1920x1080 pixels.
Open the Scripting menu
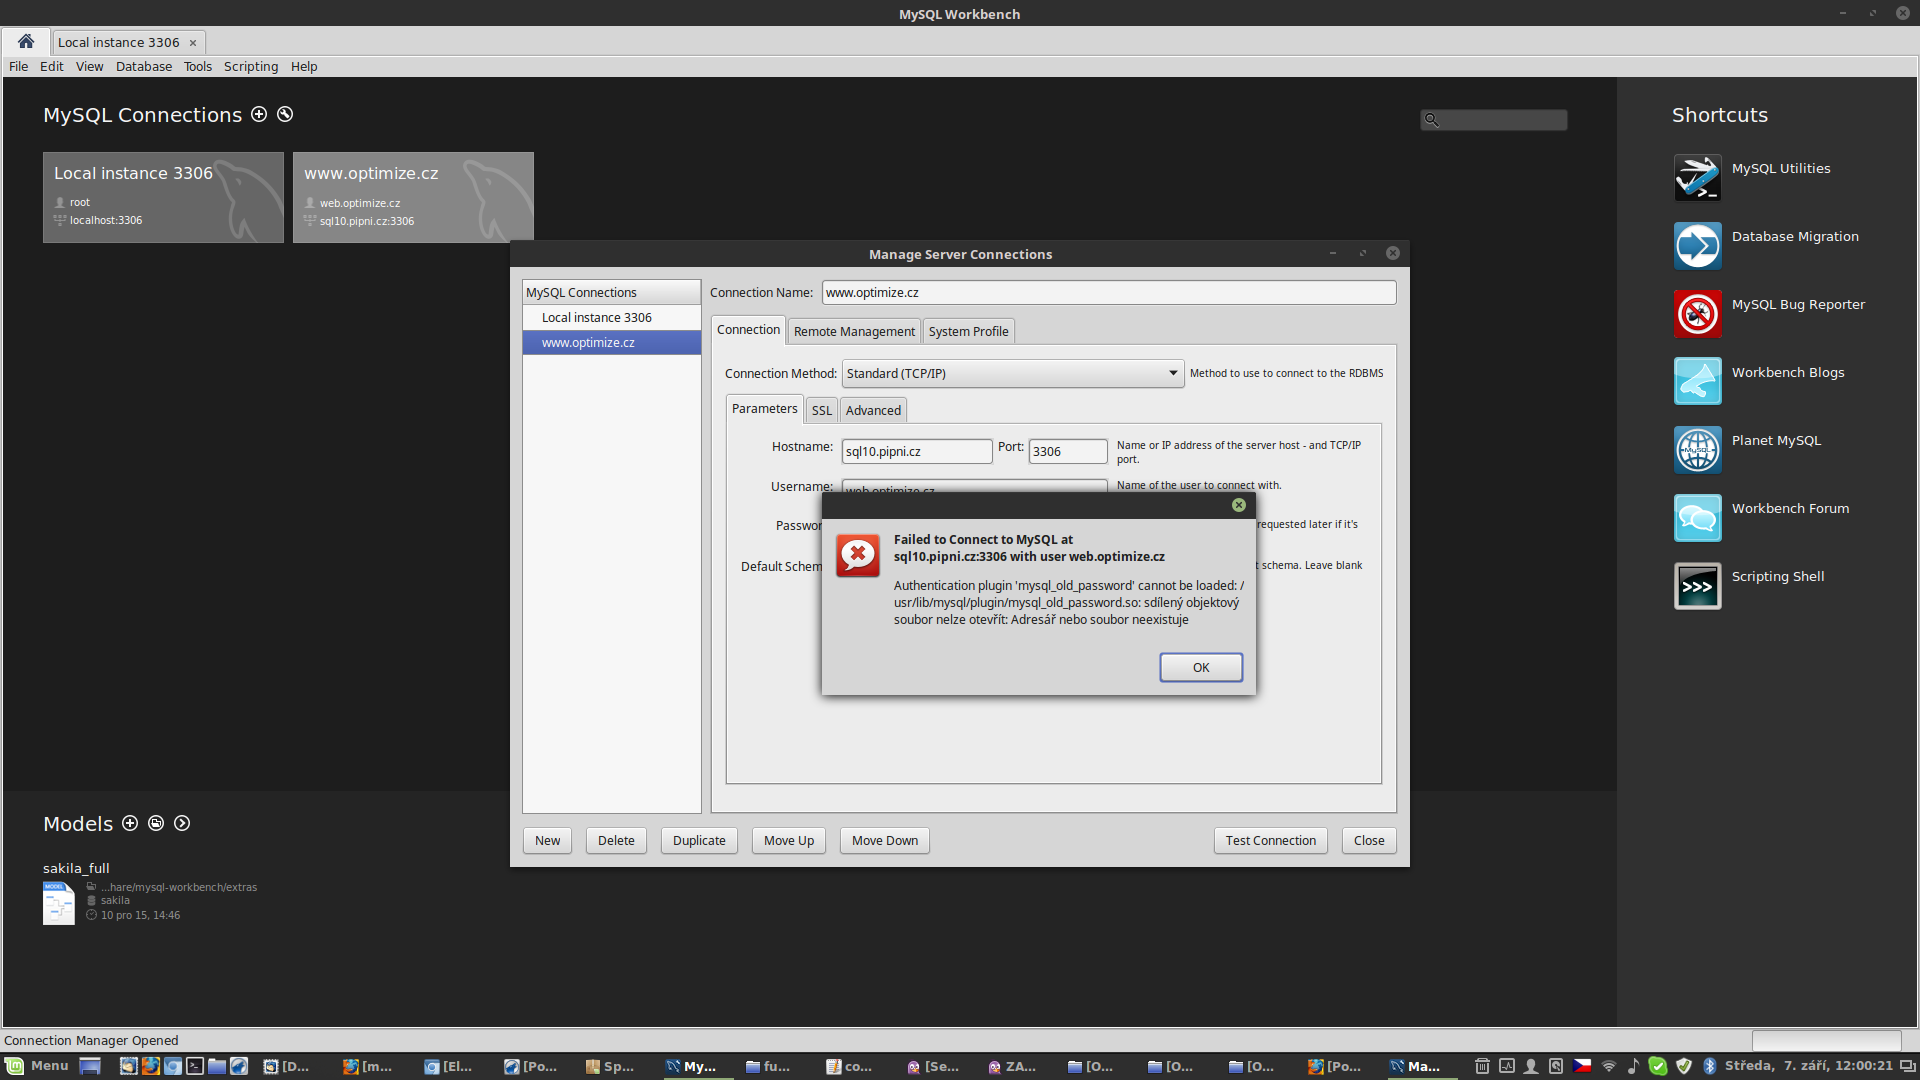251,66
